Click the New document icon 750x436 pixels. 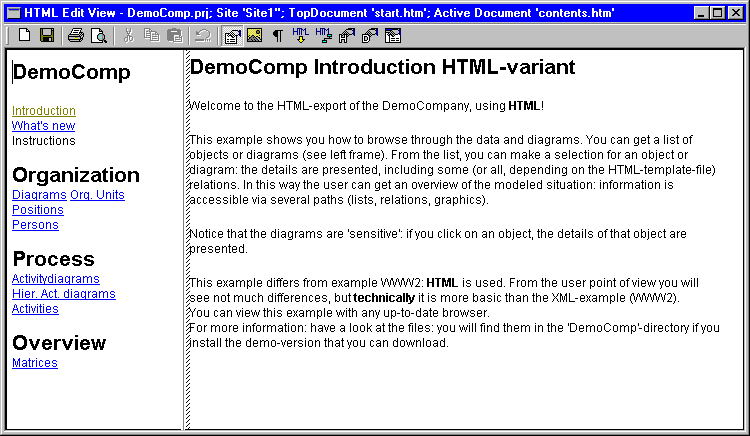pos(24,35)
